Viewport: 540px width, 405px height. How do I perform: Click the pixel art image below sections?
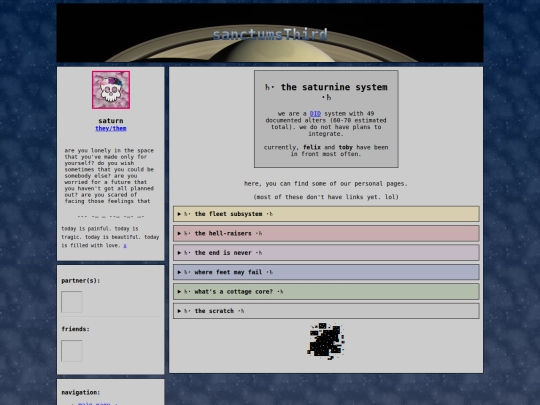click(326, 341)
